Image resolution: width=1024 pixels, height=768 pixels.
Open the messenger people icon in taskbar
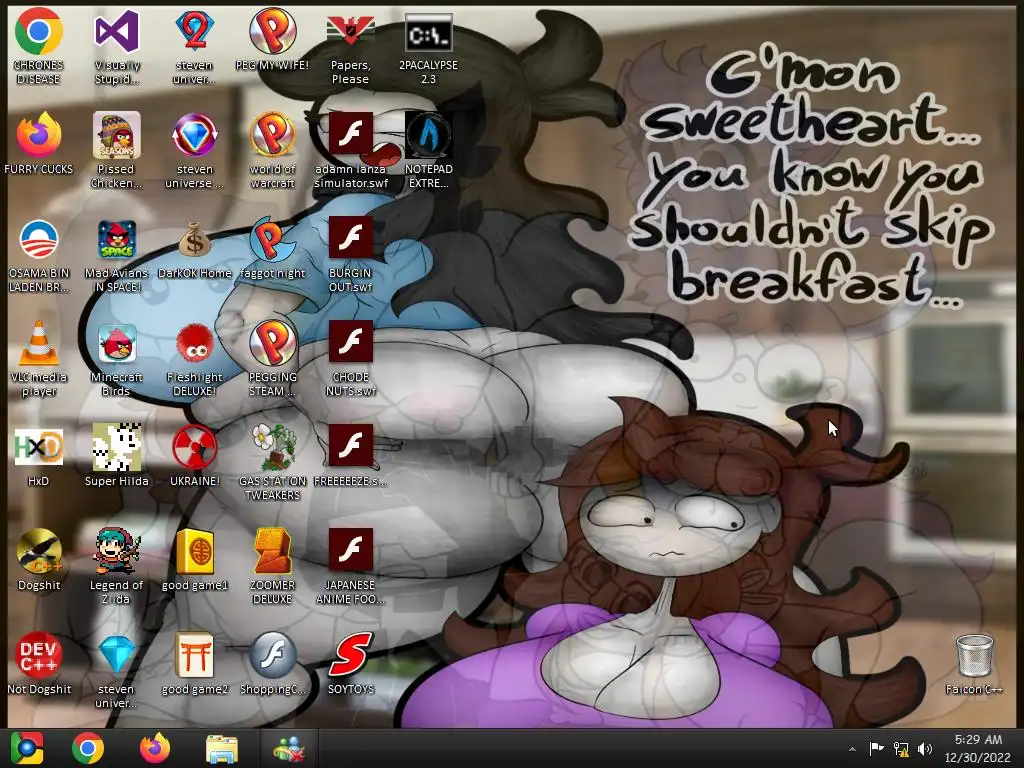point(289,748)
